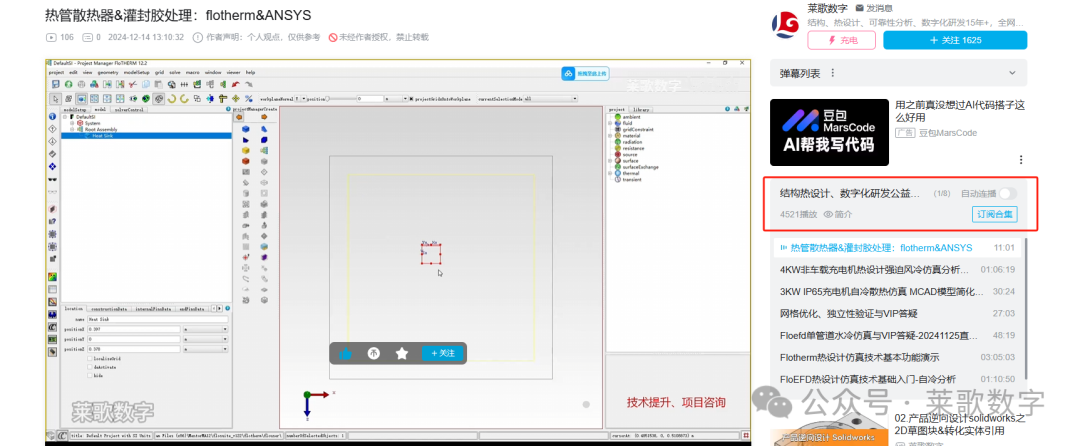The height and width of the screenshot is (446, 1080).
Task: Click the blue info icon in left sidebar
Action: [x=52, y=116]
